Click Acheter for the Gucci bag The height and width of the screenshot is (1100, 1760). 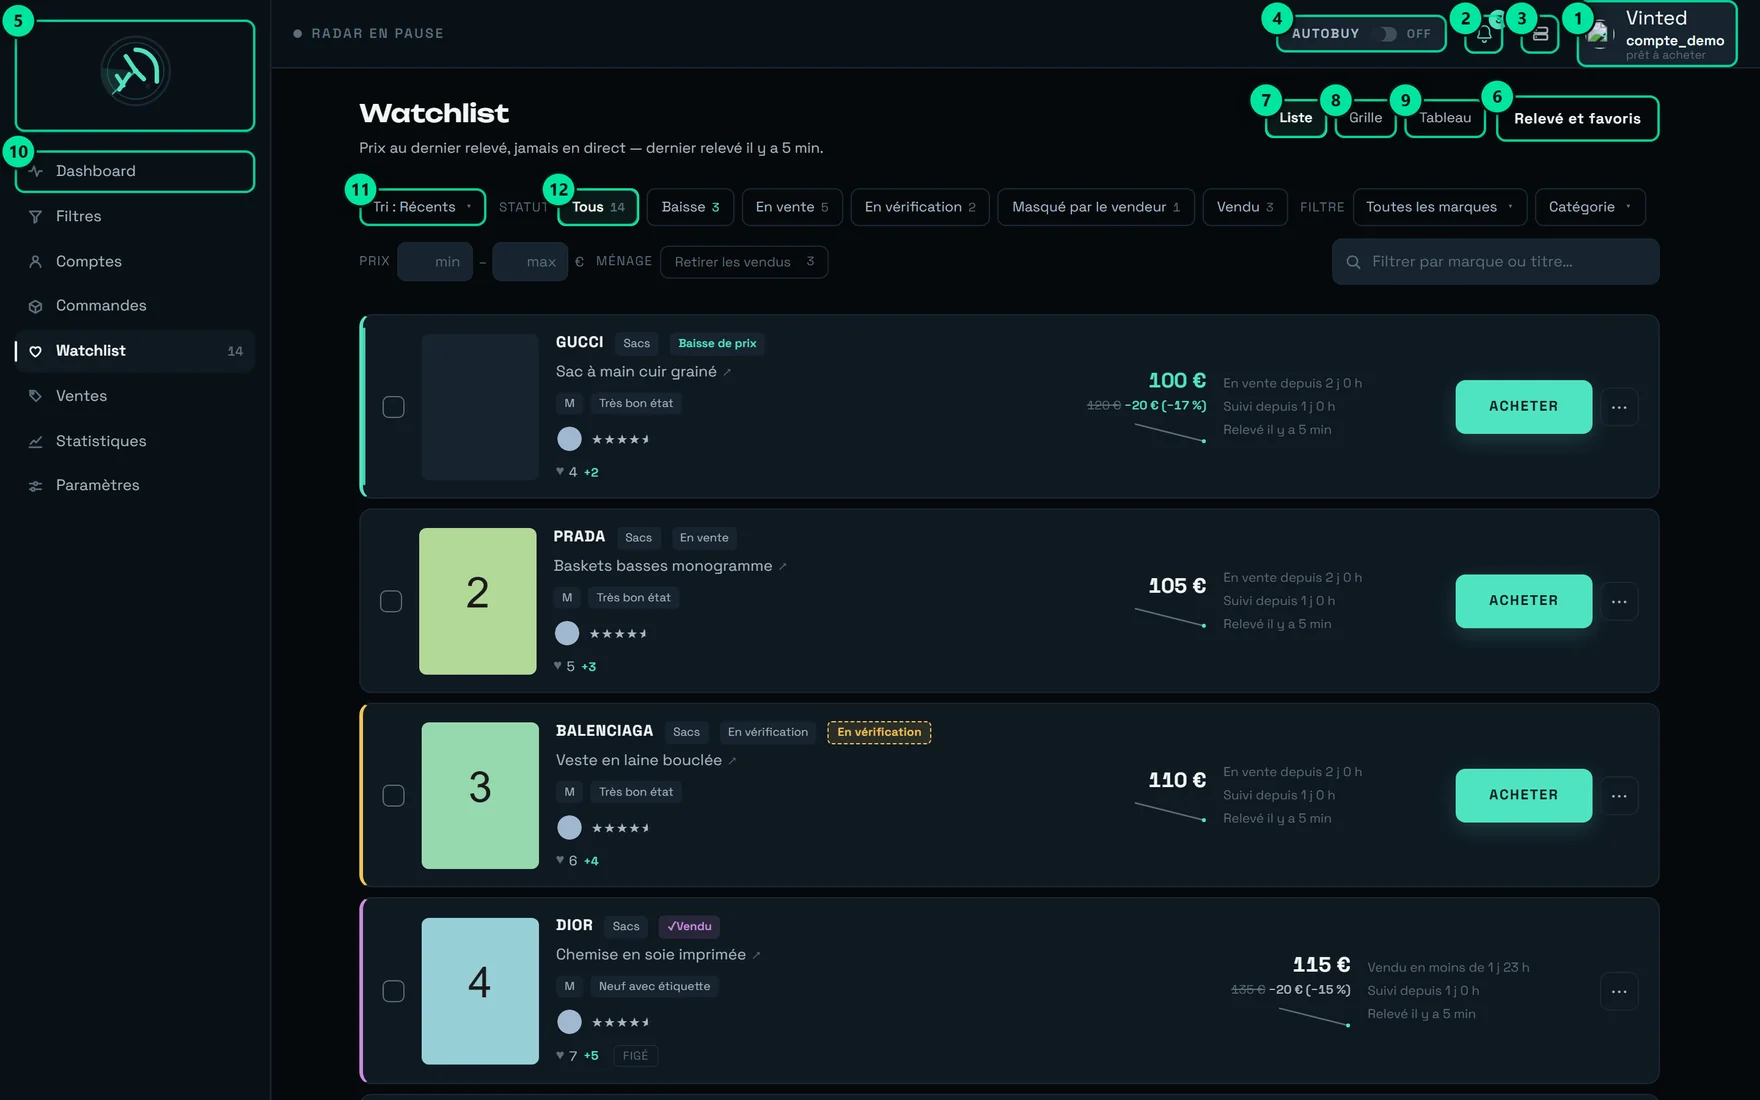click(x=1523, y=407)
